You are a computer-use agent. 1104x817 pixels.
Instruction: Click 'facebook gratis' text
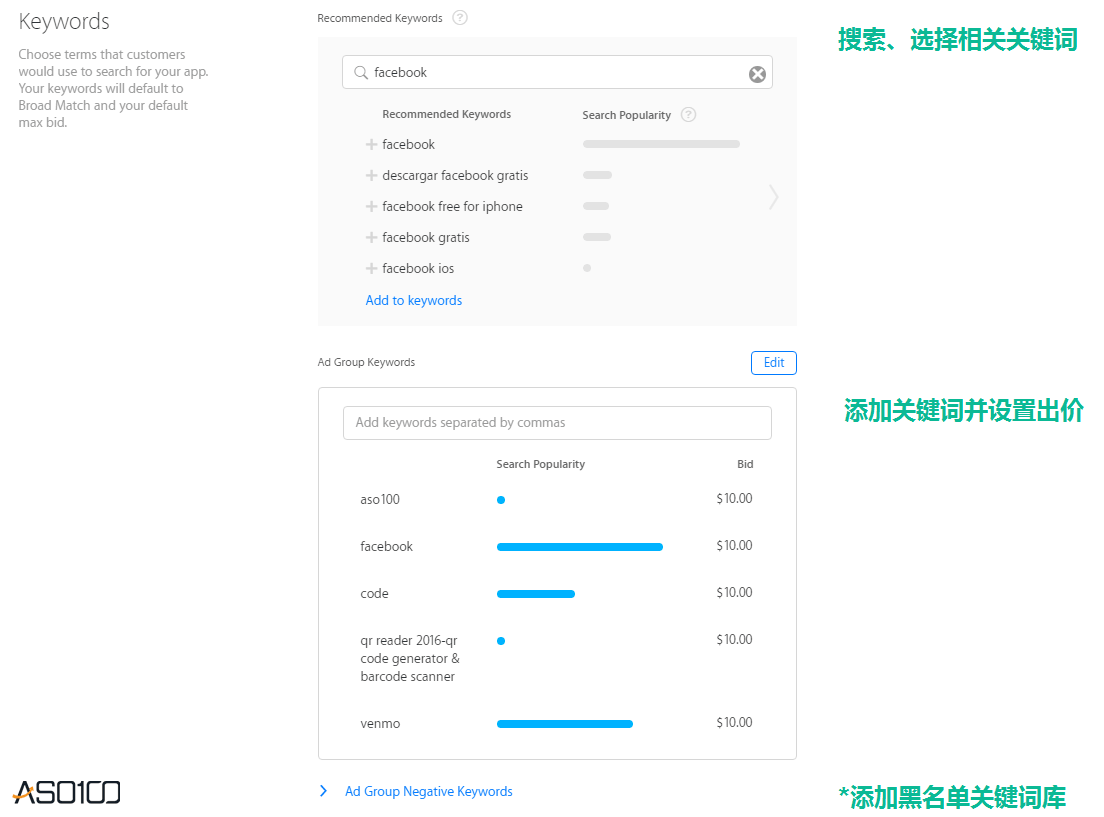[x=425, y=237]
